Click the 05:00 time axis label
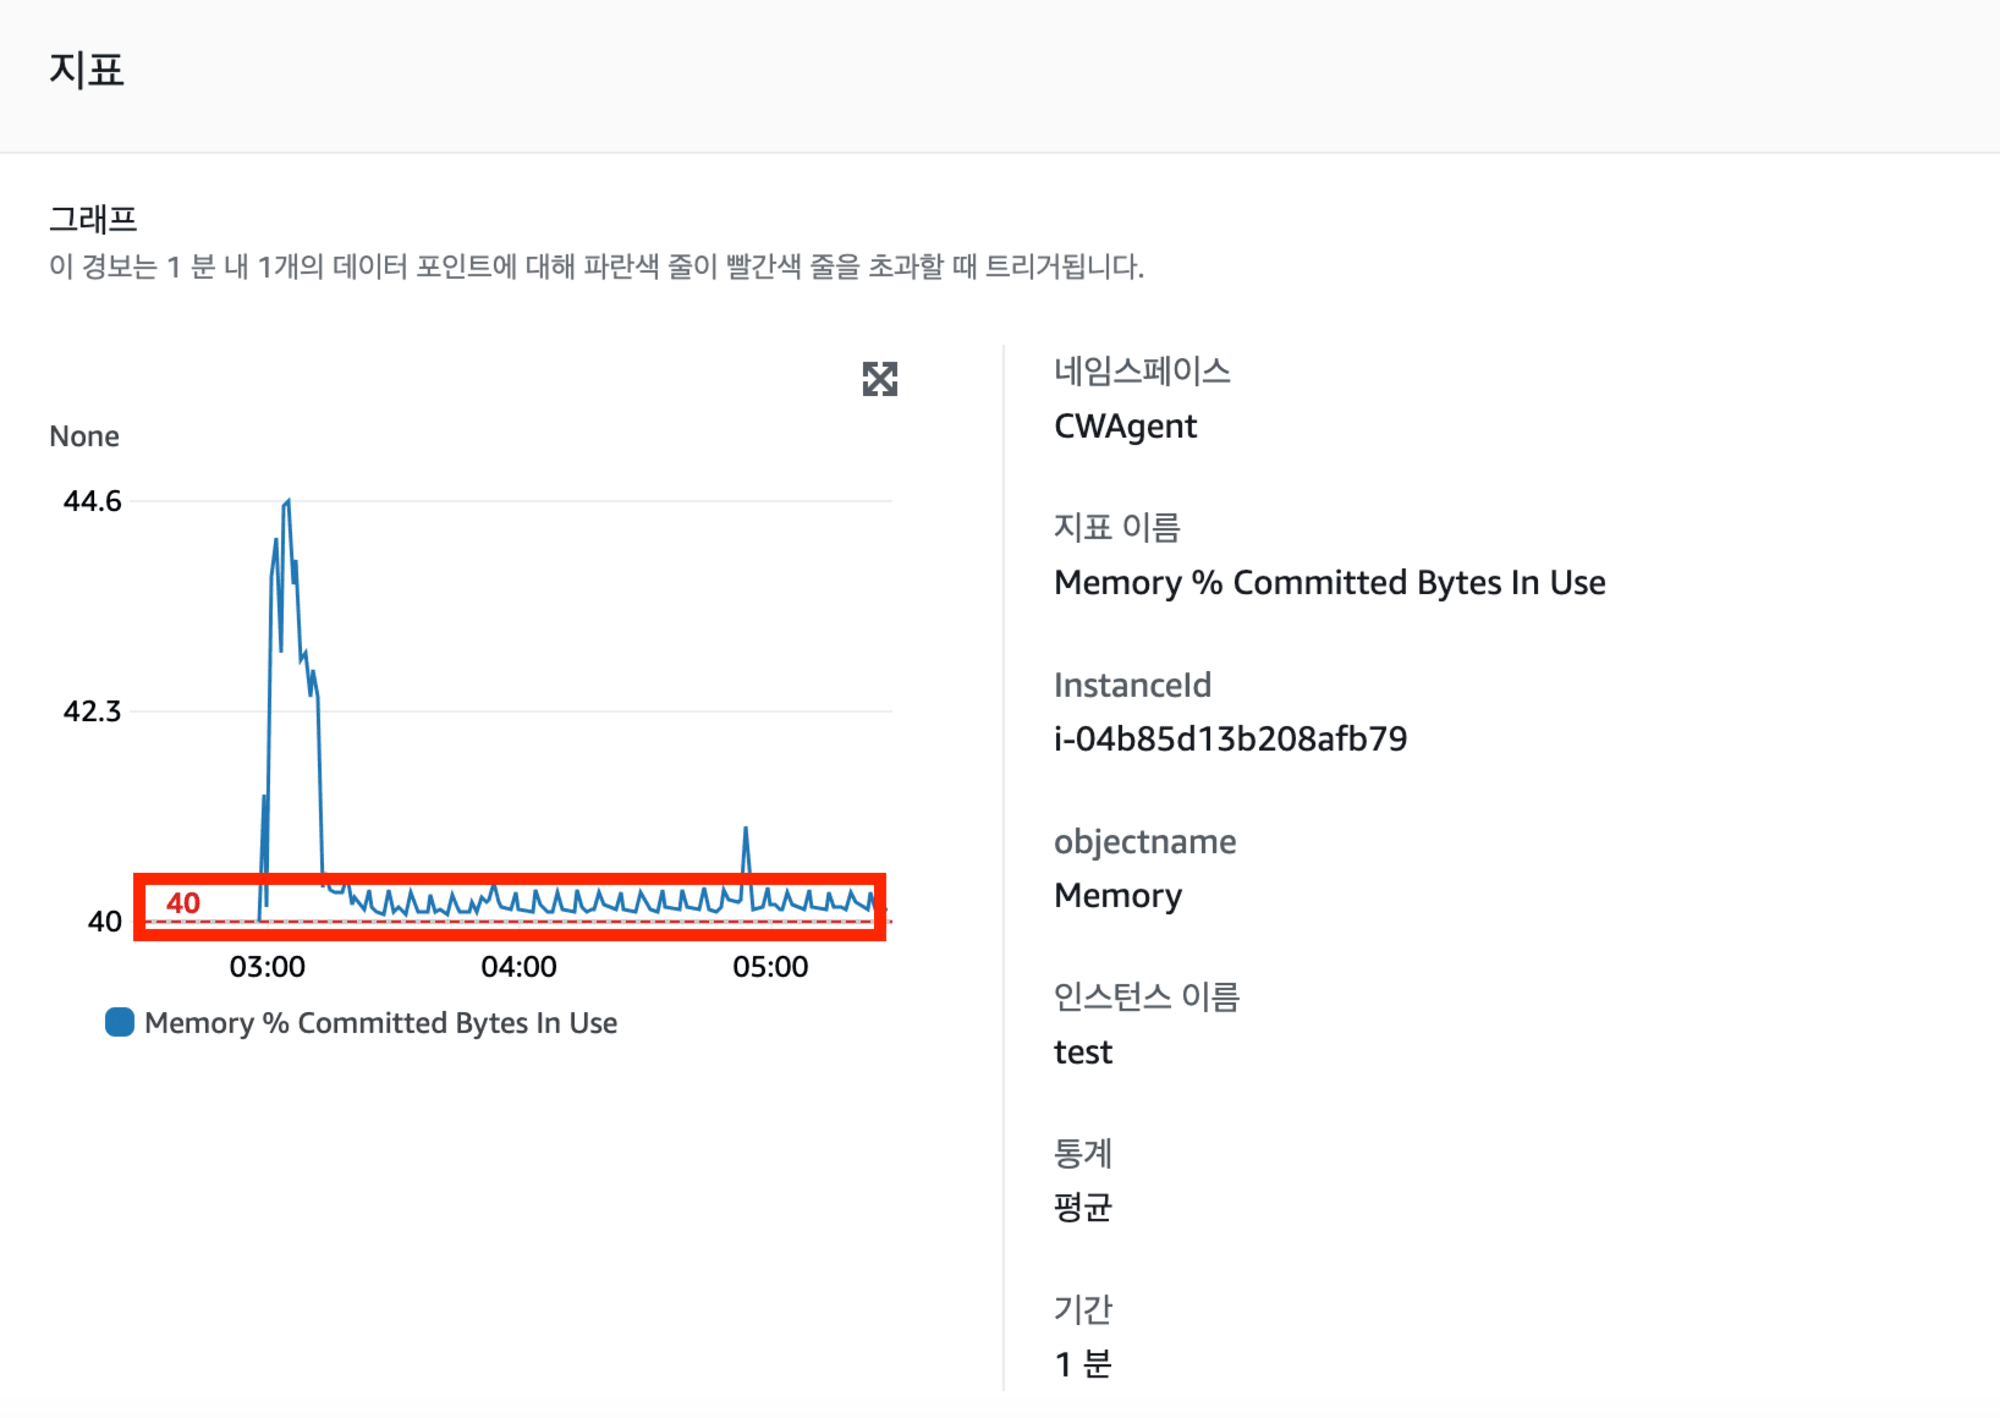The height and width of the screenshot is (1418, 2000). (770, 967)
